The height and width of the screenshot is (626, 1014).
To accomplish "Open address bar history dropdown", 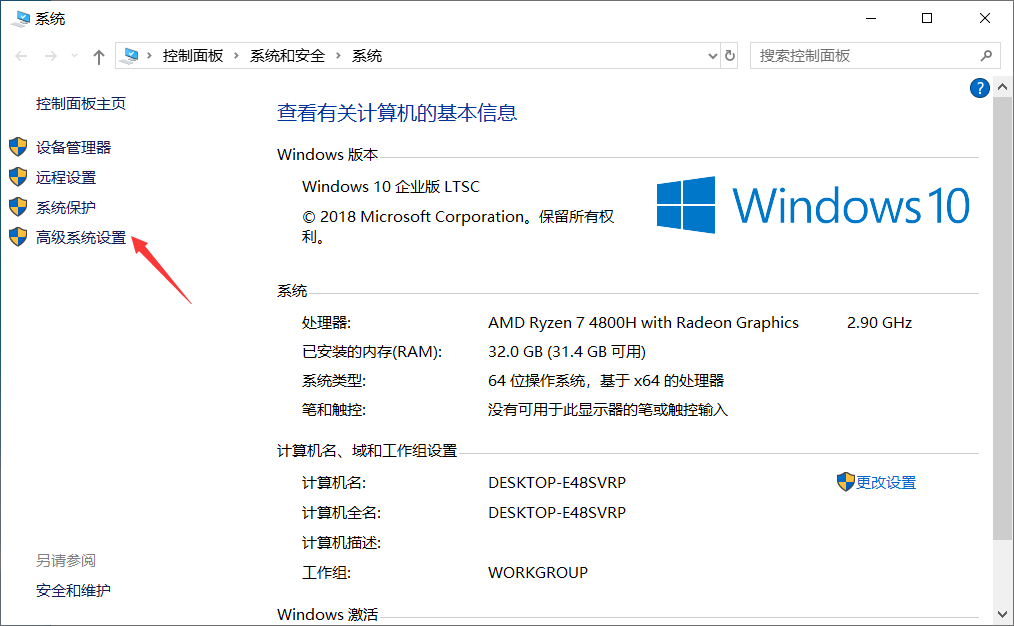I will pos(713,56).
